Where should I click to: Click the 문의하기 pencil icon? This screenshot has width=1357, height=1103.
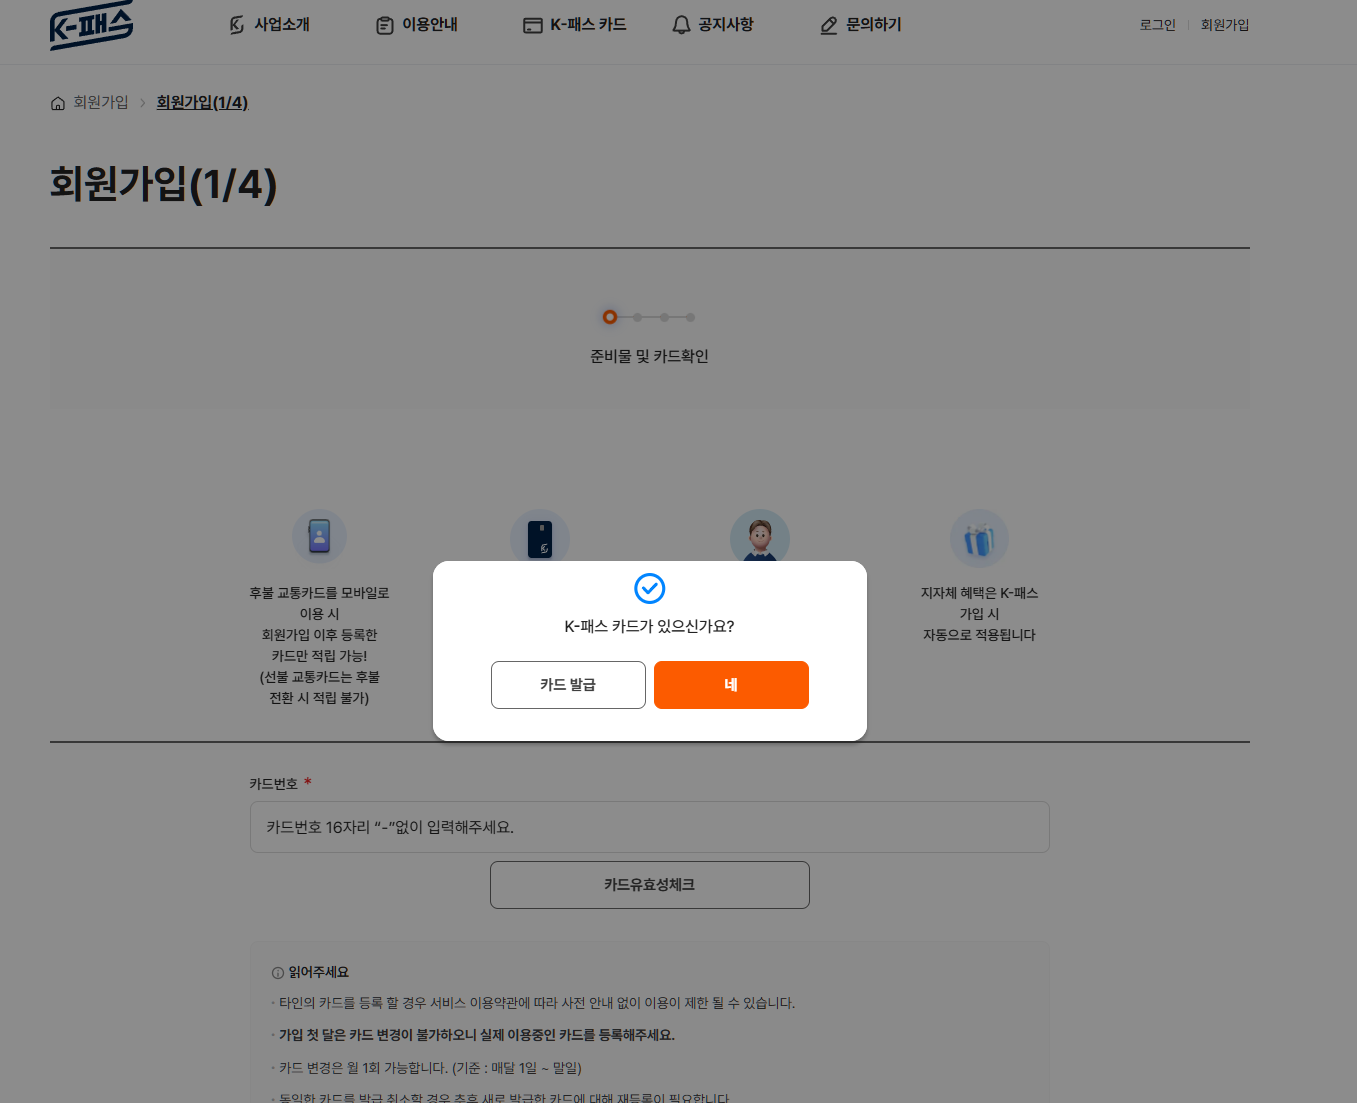pyautogui.click(x=829, y=25)
